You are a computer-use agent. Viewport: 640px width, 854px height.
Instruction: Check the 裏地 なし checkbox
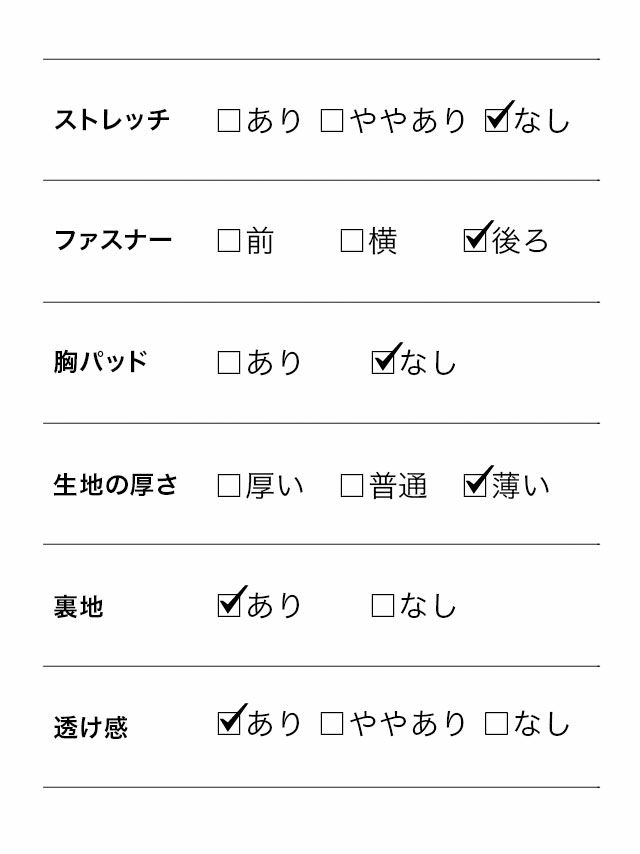coord(383,605)
